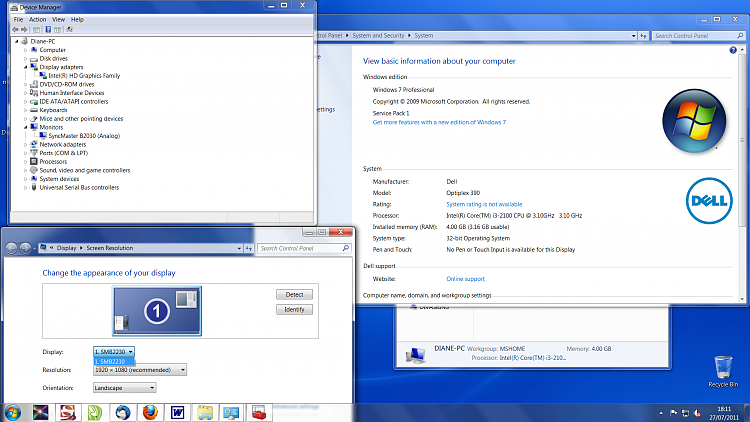Collapse the Monitors category

[25, 127]
